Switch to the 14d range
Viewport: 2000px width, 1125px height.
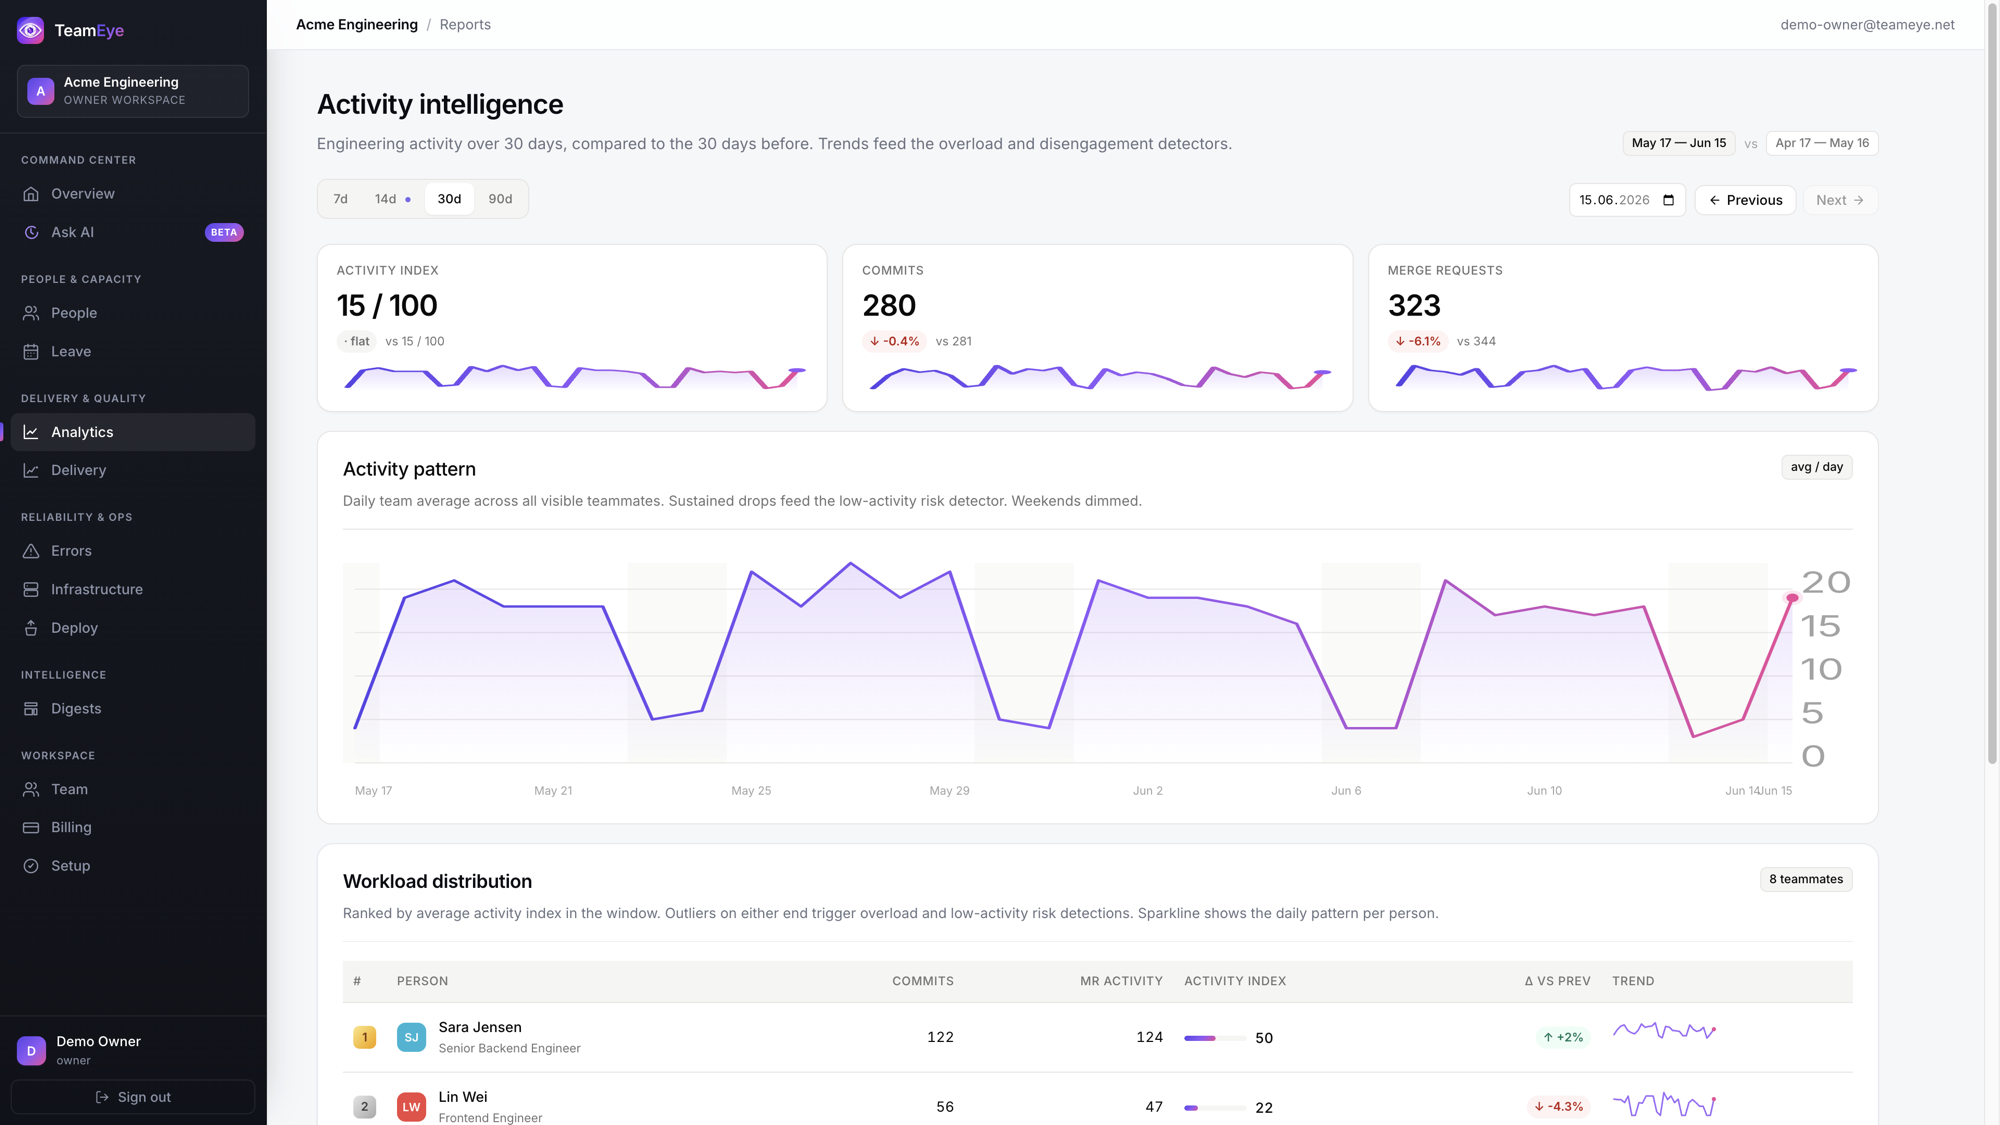392,199
